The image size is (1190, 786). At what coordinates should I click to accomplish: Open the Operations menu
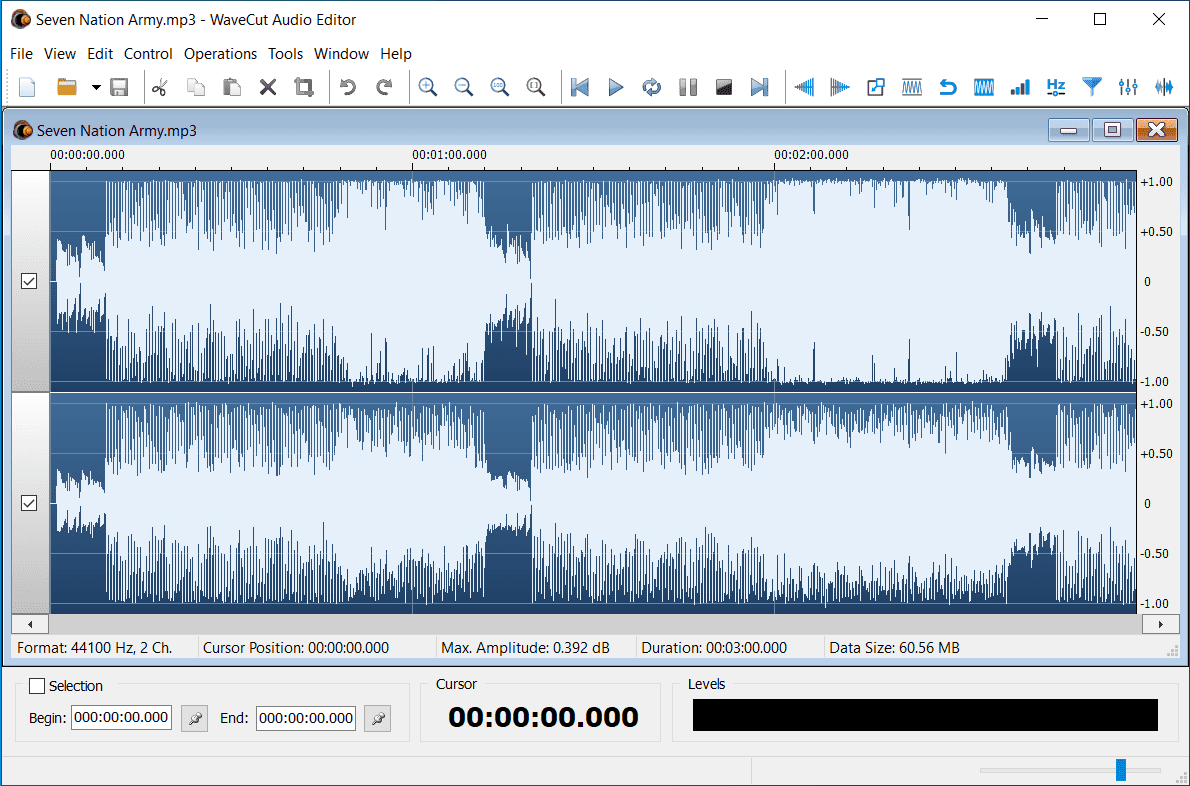coord(220,54)
